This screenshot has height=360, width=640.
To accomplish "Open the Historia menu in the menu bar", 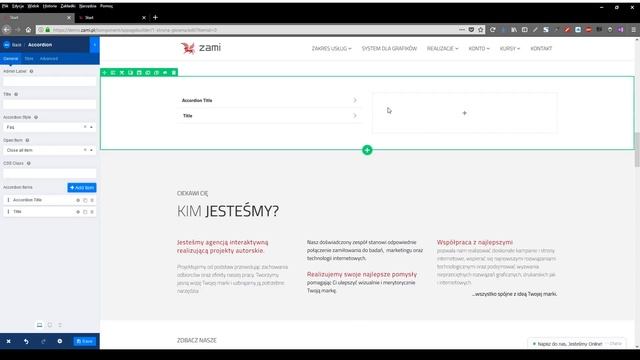I will pos(50,6).
